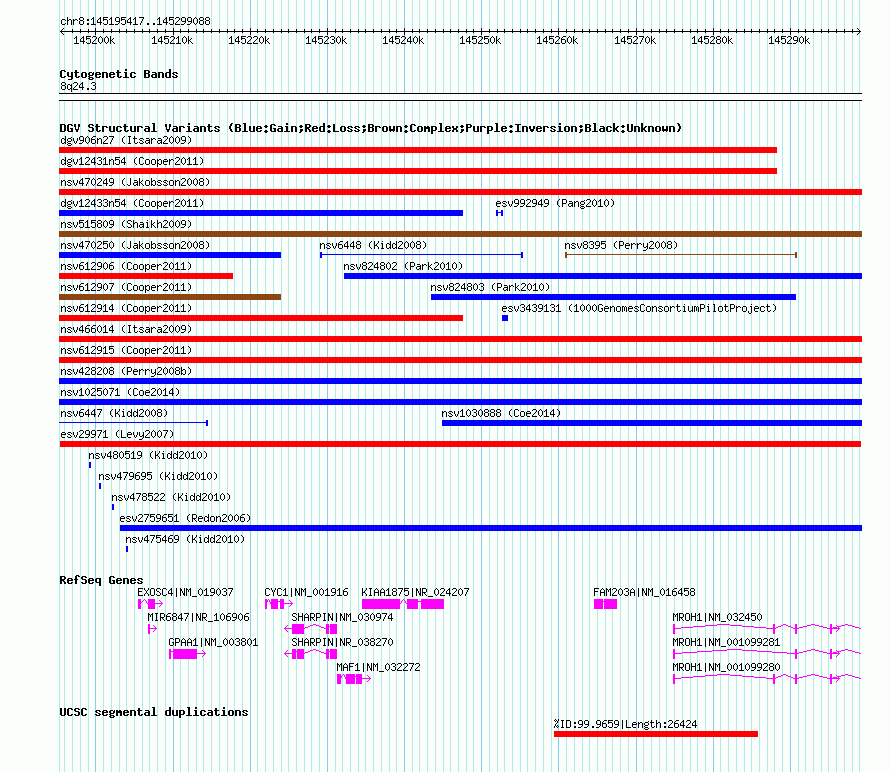Image resolution: width=890 pixels, height=772 pixels.
Task: Select the SHARPIN NM_030974 gene glyph
Action: click(310, 629)
